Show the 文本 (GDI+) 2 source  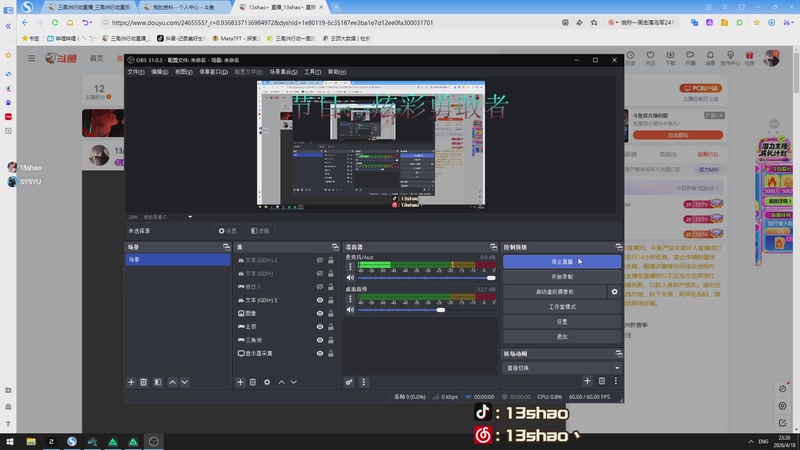(x=320, y=260)
